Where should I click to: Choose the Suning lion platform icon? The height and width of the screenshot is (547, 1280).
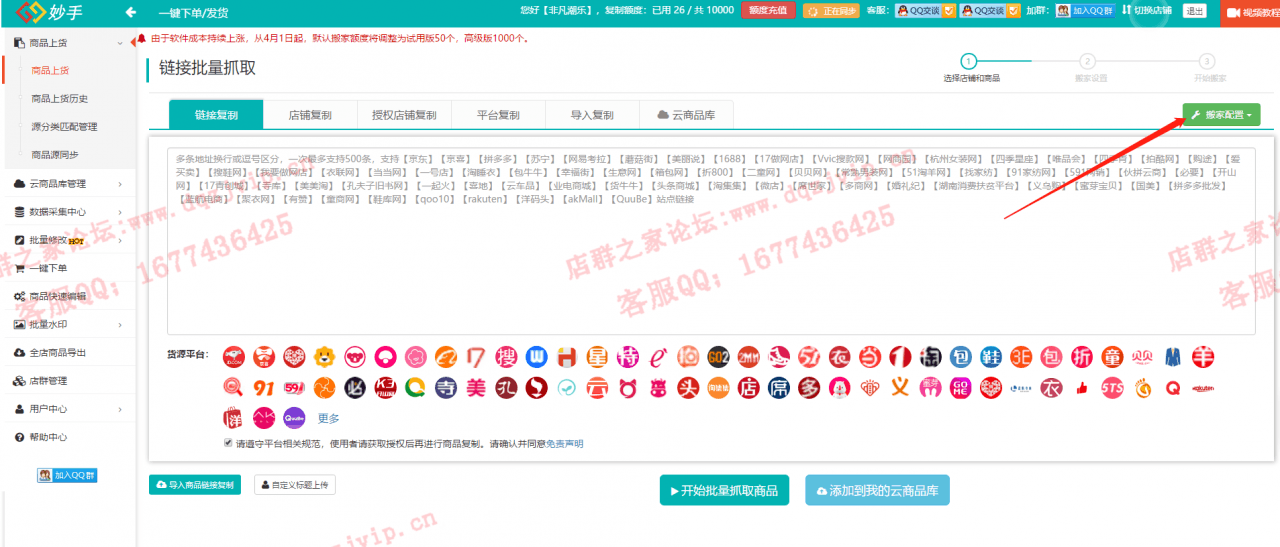point(324,356)
